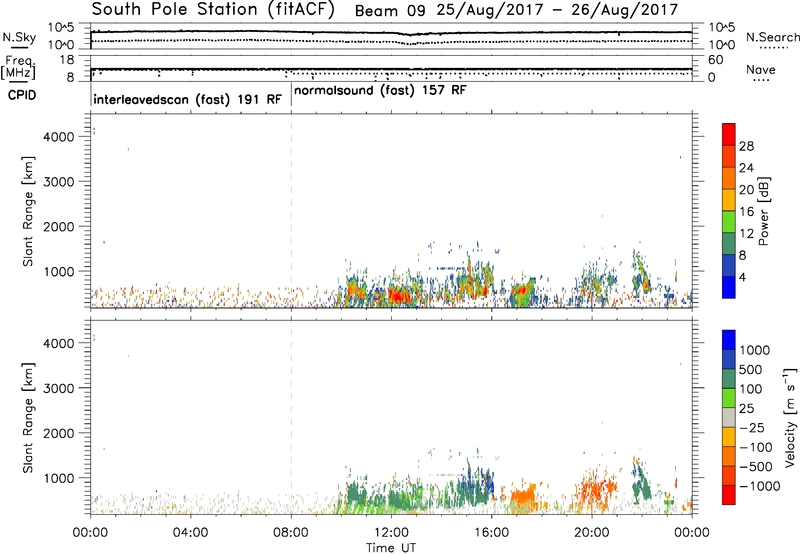Image resolution: width=800 pixels, height=554 pixels.
Task: Click the -1000 tick label on Velocity colorbar
Action: click(x=760, y=486)
